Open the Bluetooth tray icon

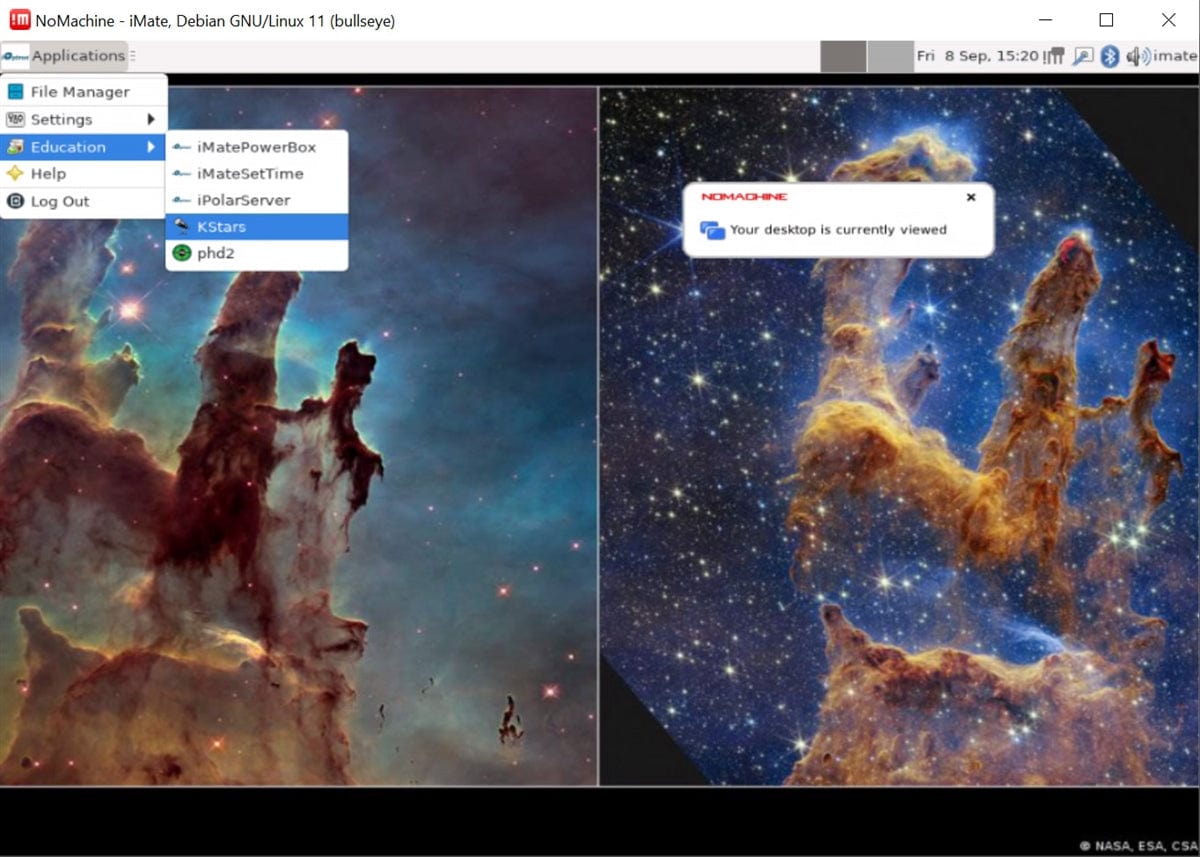pos(1109,57)
